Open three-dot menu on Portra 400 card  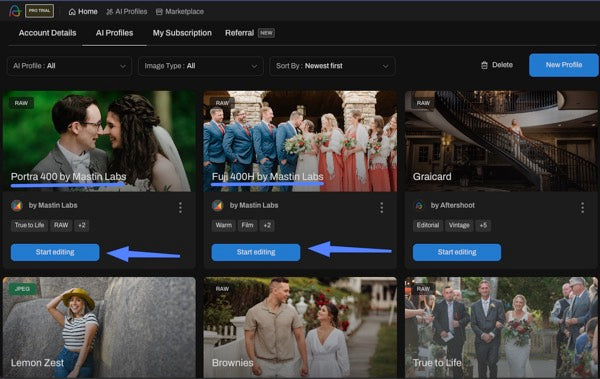tap(180, 208)
